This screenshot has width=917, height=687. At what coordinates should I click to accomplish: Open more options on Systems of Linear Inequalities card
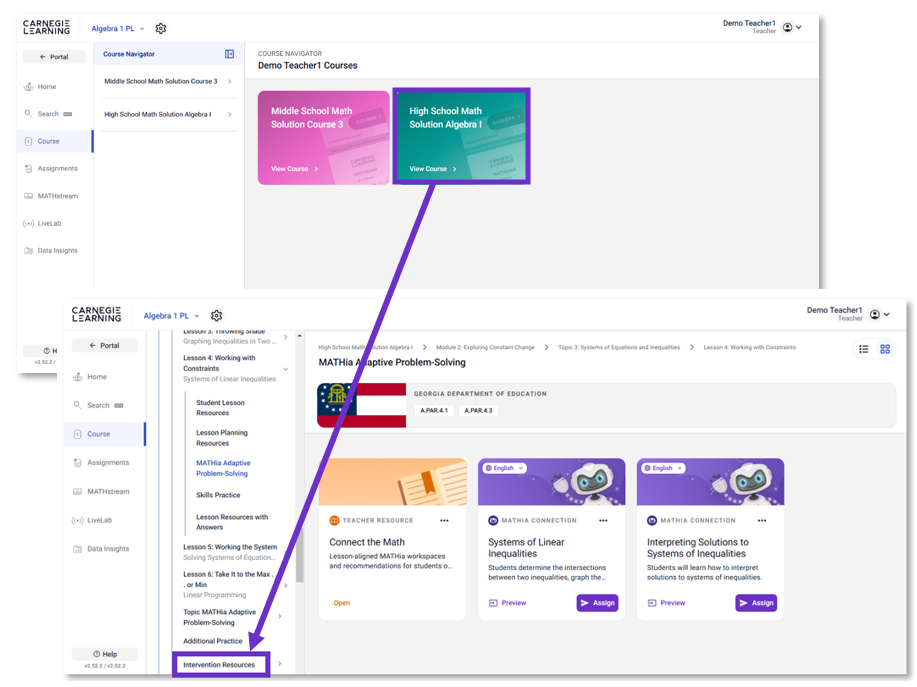pos(603,520)
